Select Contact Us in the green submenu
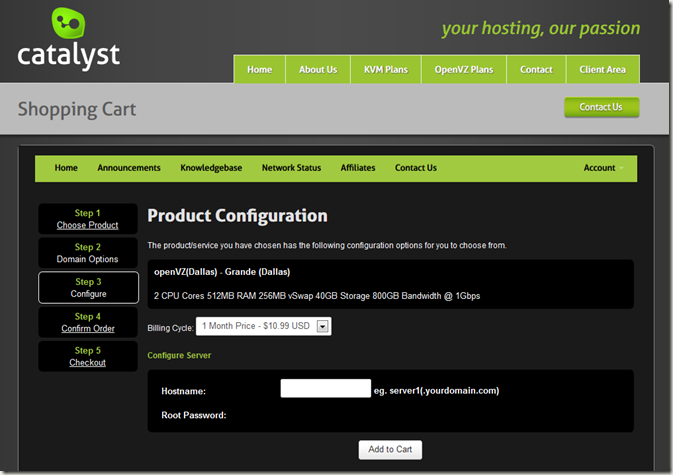This screenshot has width=673, height=475. tap(416, 168)
